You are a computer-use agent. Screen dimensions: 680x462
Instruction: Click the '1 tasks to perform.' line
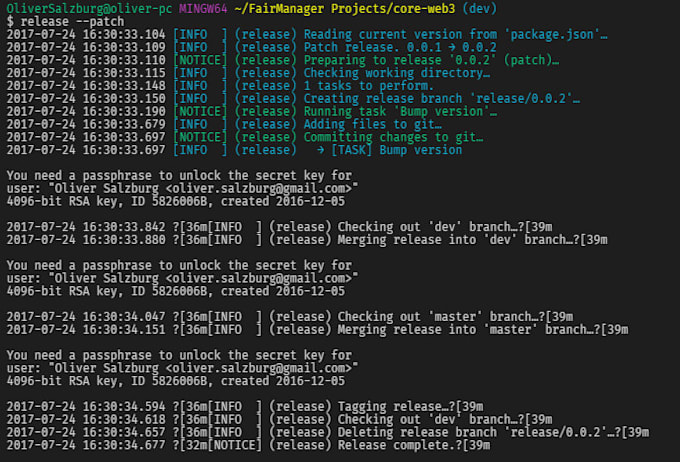point(220,85)
